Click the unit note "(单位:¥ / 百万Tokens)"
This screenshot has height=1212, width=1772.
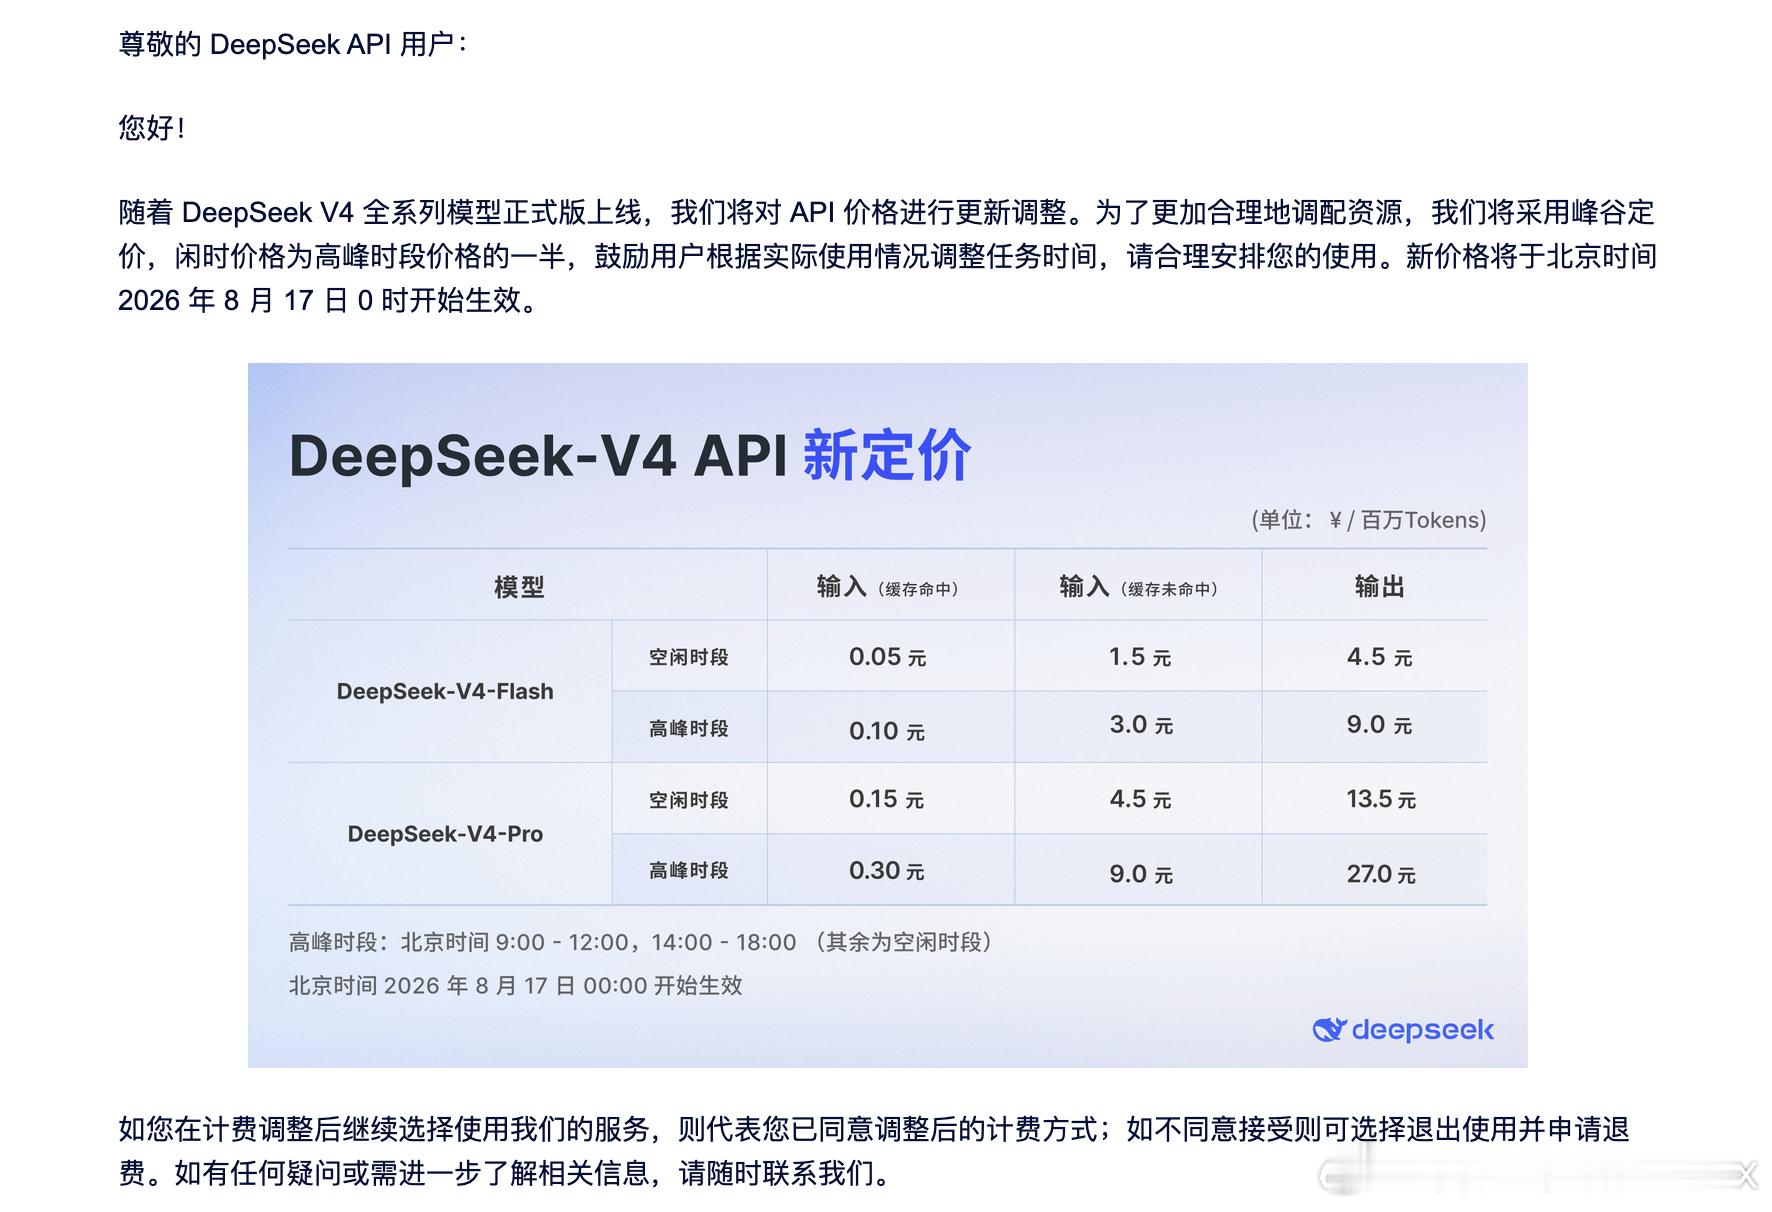click(x=1368, y=520)
